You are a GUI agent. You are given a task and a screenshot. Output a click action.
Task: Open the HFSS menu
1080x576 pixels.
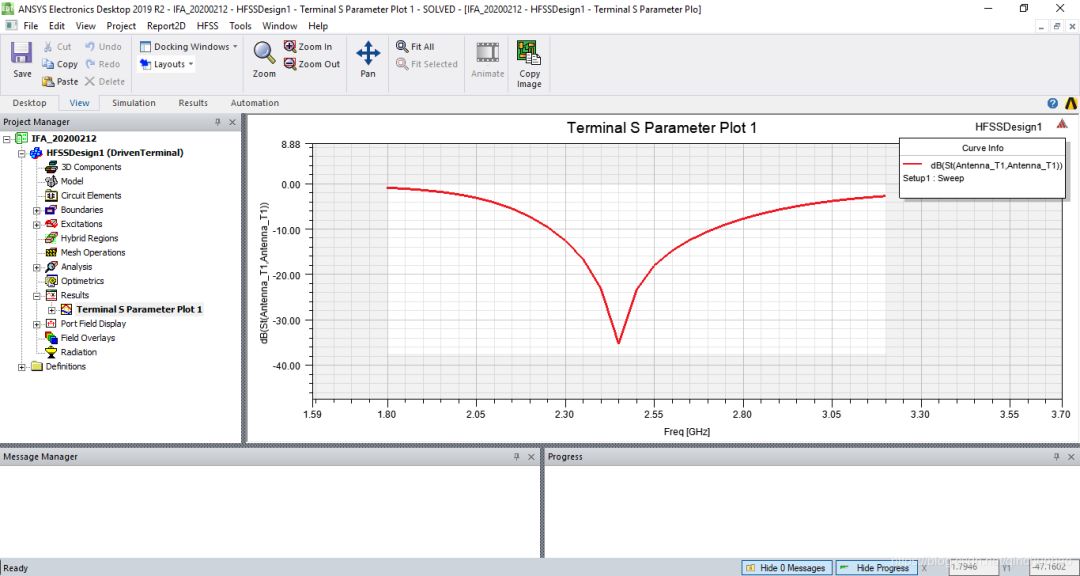[x=207, y=25]
